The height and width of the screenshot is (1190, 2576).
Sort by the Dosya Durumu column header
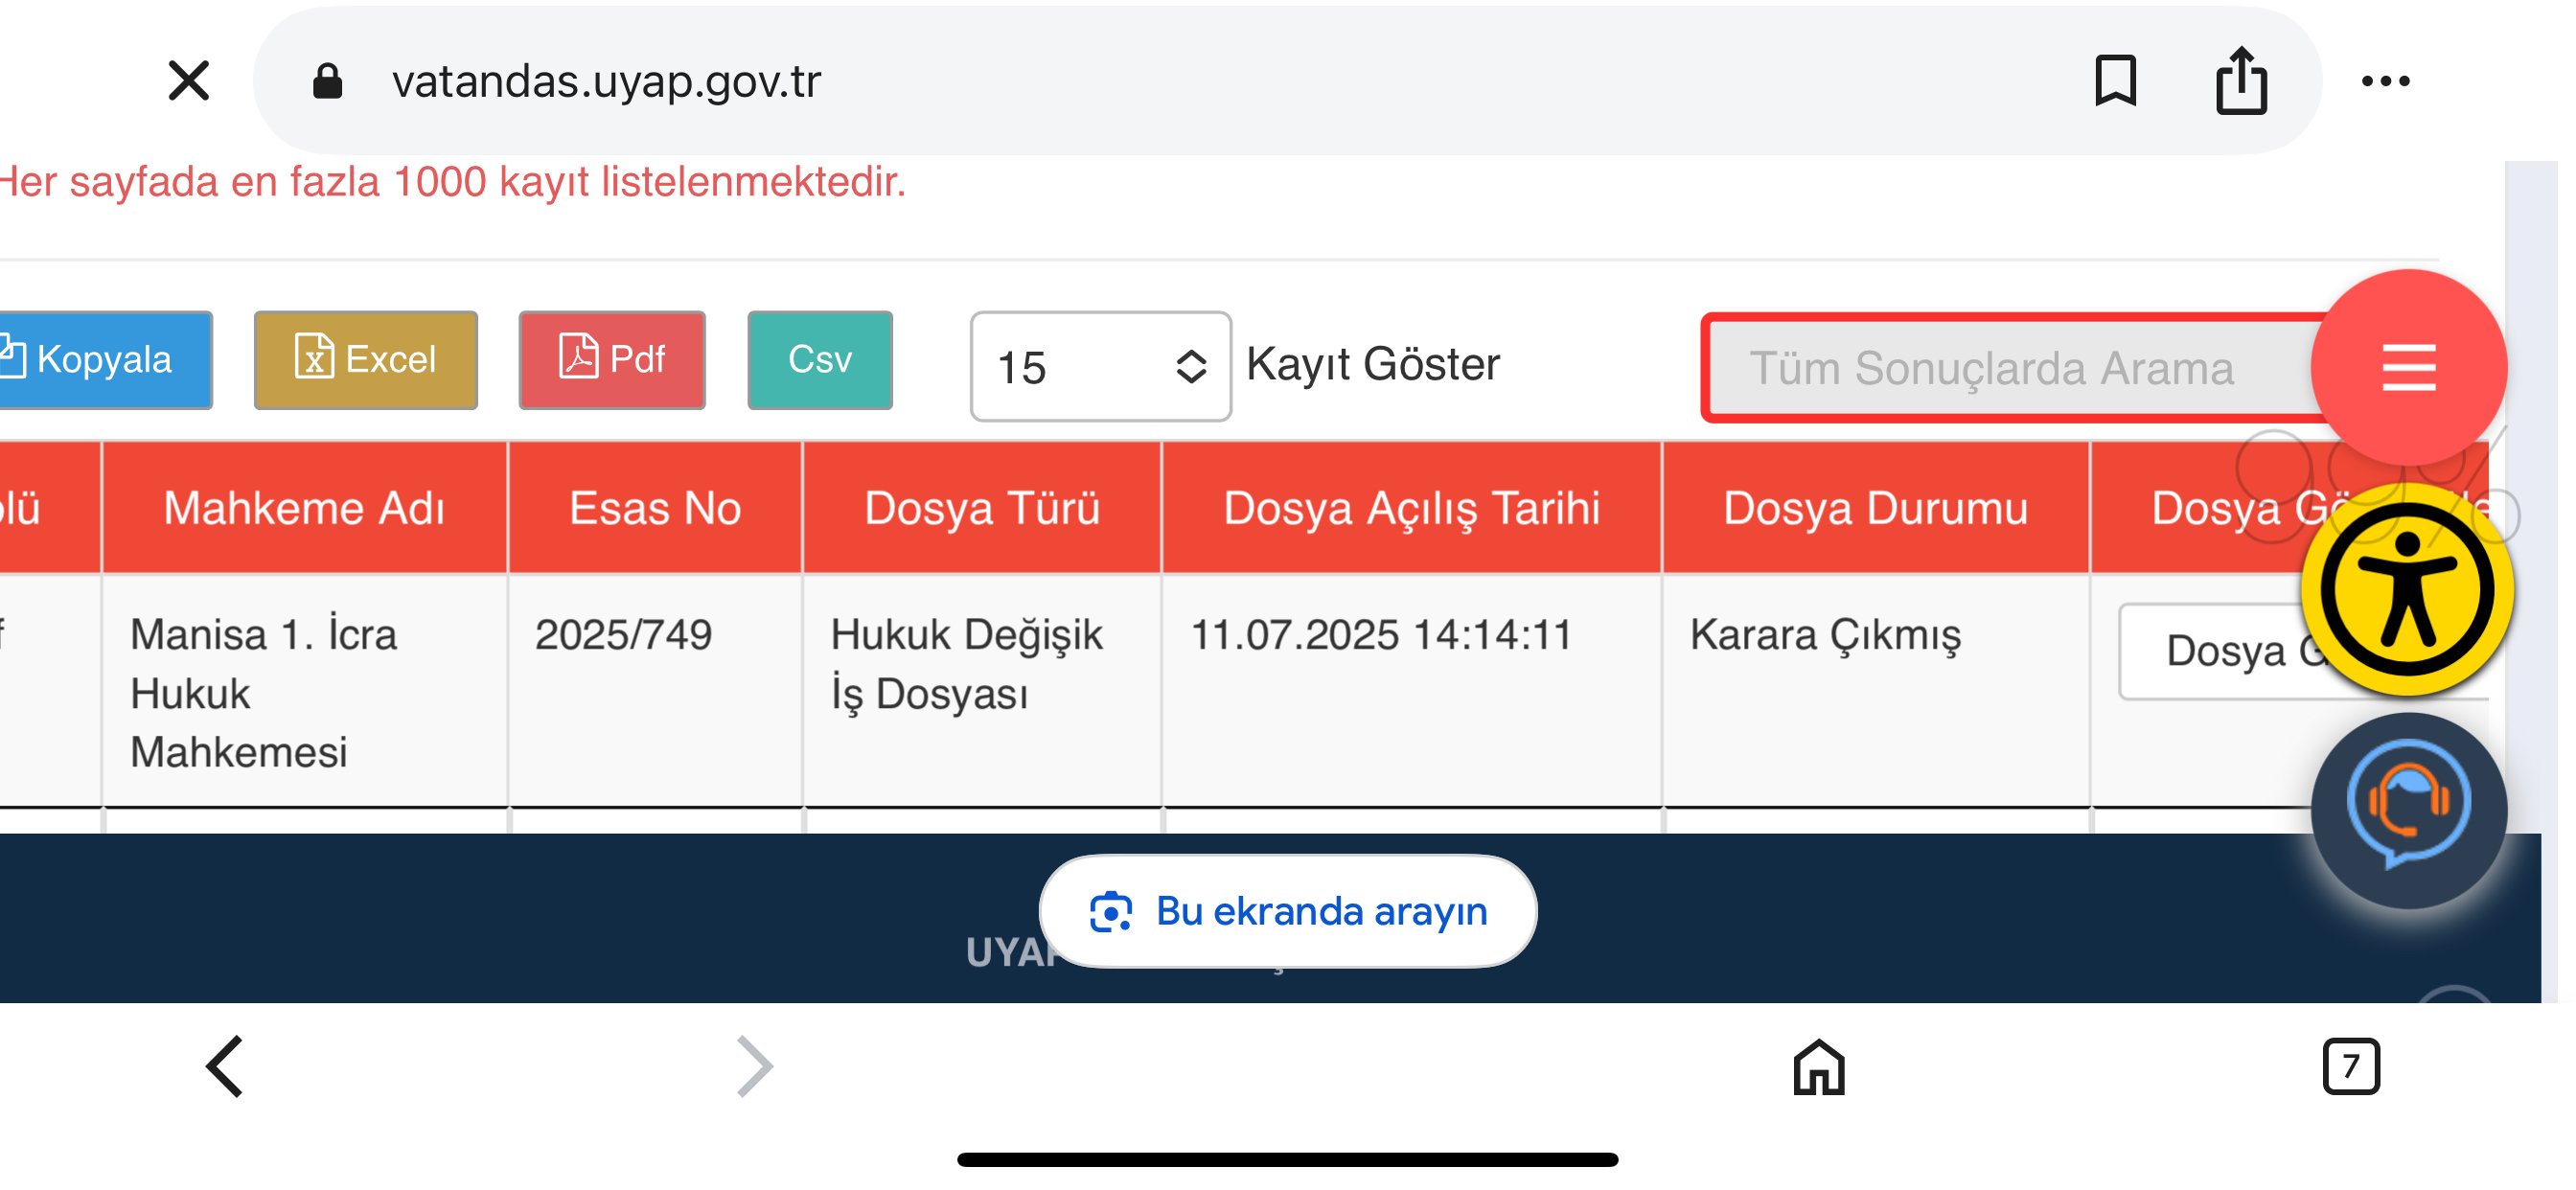pos(1875,508)
